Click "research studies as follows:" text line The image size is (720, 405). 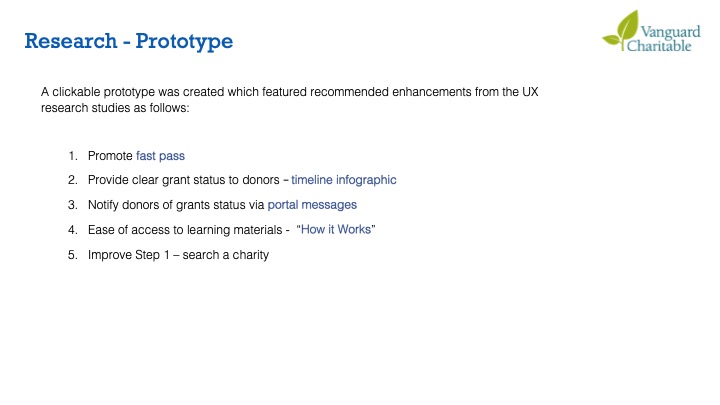(x=115, y=108)
